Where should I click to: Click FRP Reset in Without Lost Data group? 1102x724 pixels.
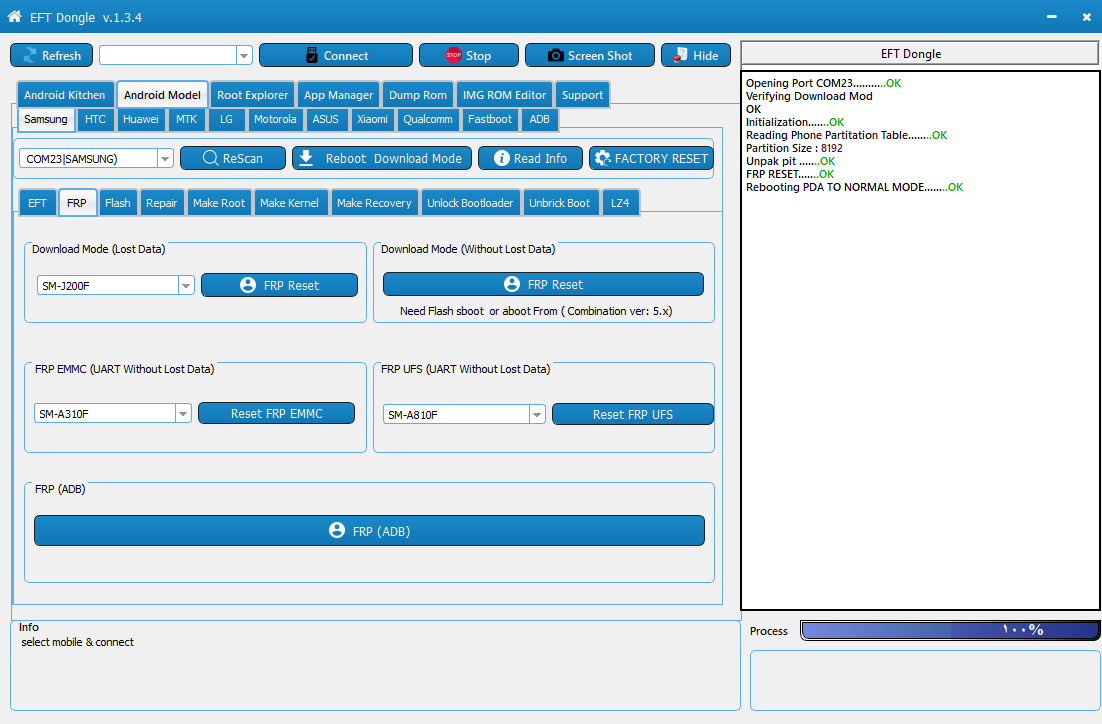tap(543, 284)
